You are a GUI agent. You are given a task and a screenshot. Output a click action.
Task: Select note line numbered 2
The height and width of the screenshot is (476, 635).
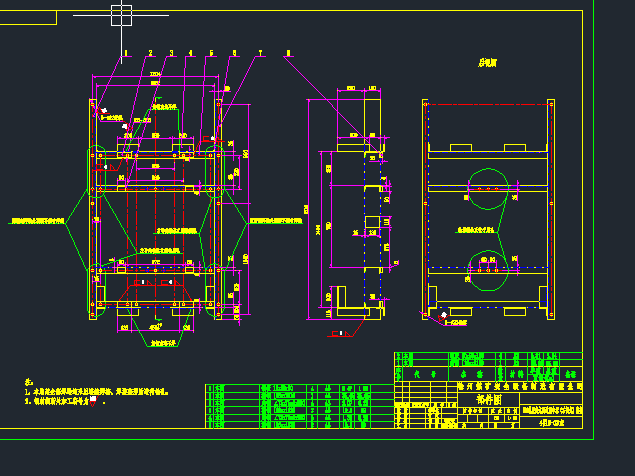[65, 401]
